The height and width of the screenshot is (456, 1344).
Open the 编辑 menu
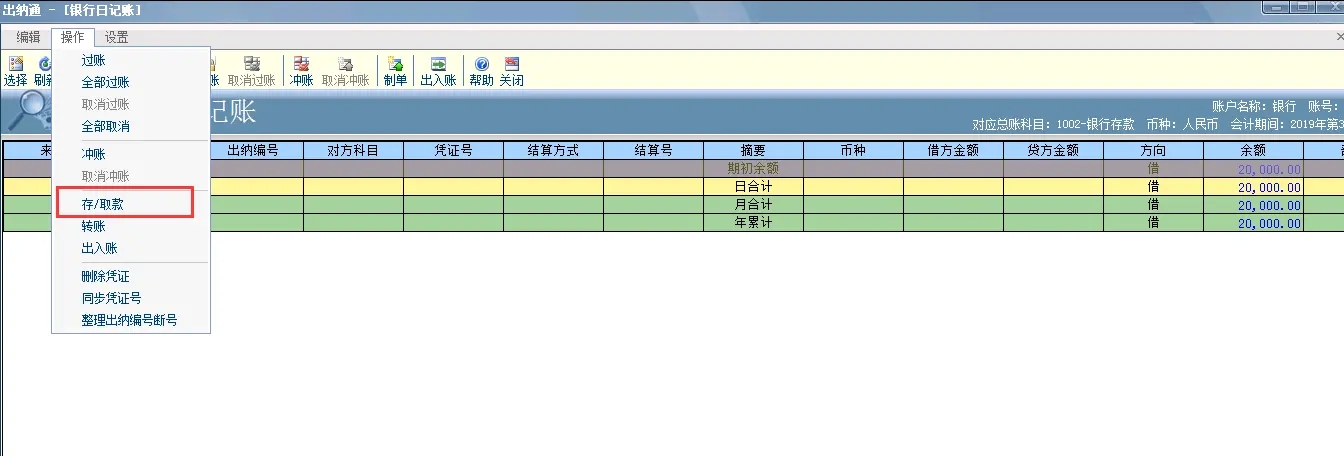click(28, 38)
